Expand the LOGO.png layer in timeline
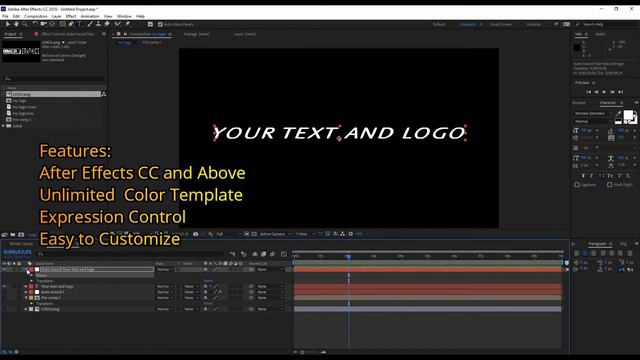 pos(26,309)
